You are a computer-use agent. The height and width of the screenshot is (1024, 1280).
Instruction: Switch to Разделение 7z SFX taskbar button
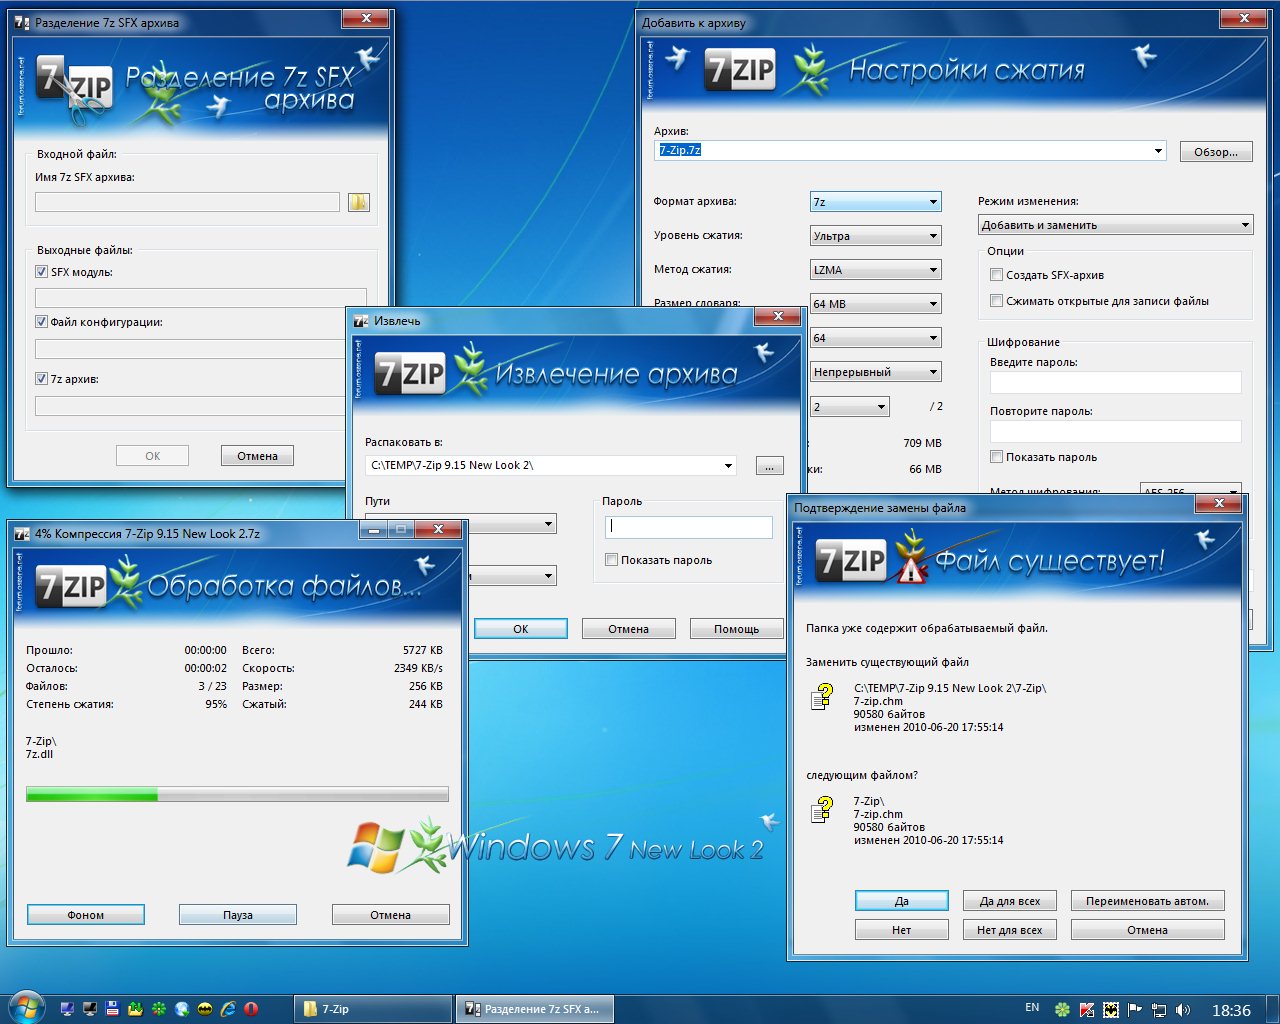tap(534, 1009)
